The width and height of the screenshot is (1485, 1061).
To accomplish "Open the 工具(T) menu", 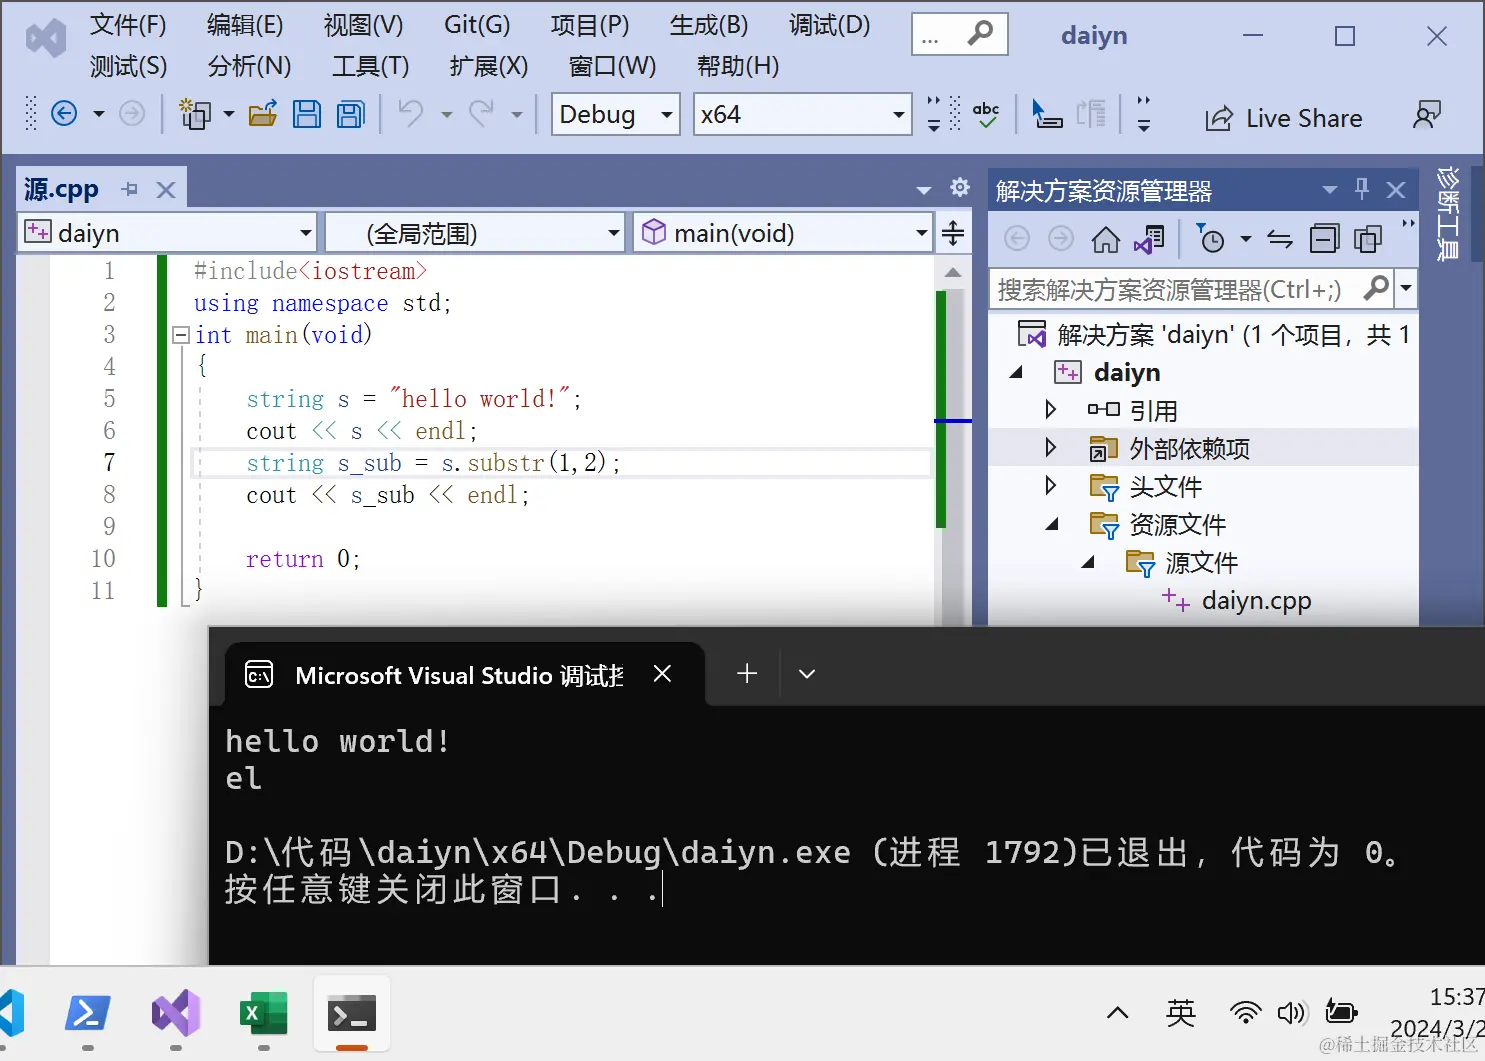I will pyautogui.click(x=370, y=66).
